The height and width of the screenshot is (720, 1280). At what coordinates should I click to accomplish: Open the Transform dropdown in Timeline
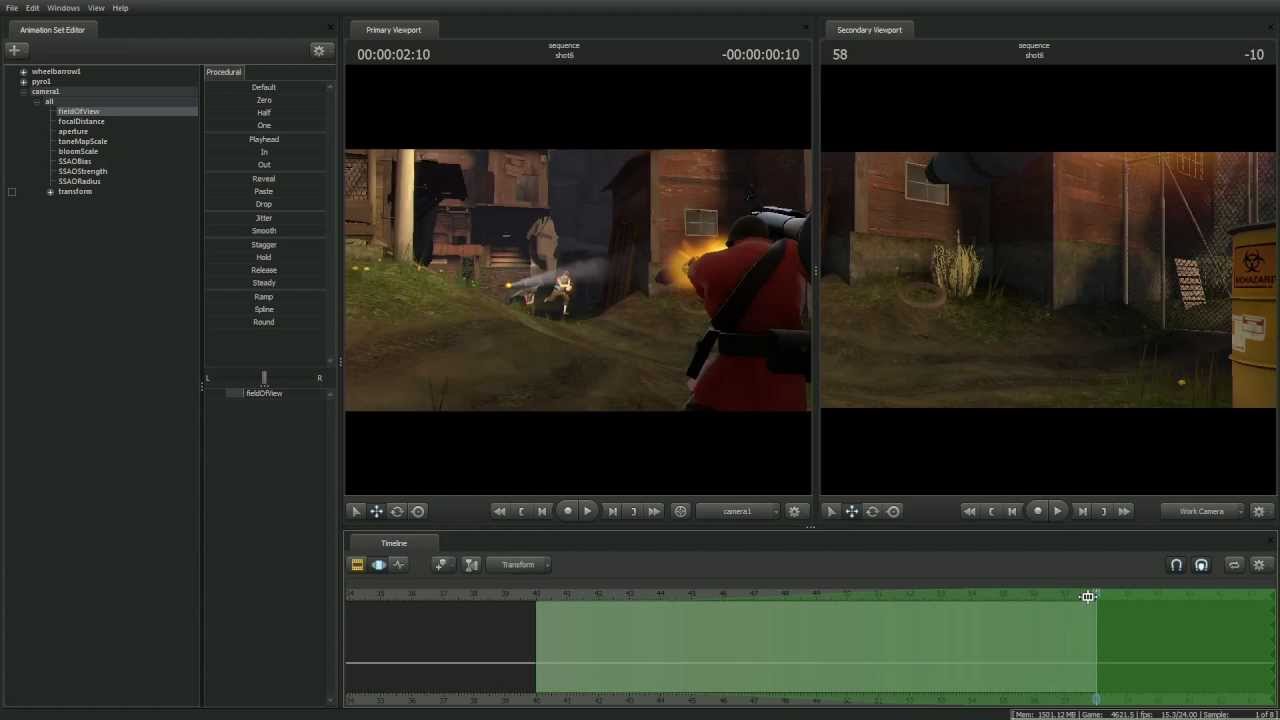pyautogui.click(x=519, y=565)
